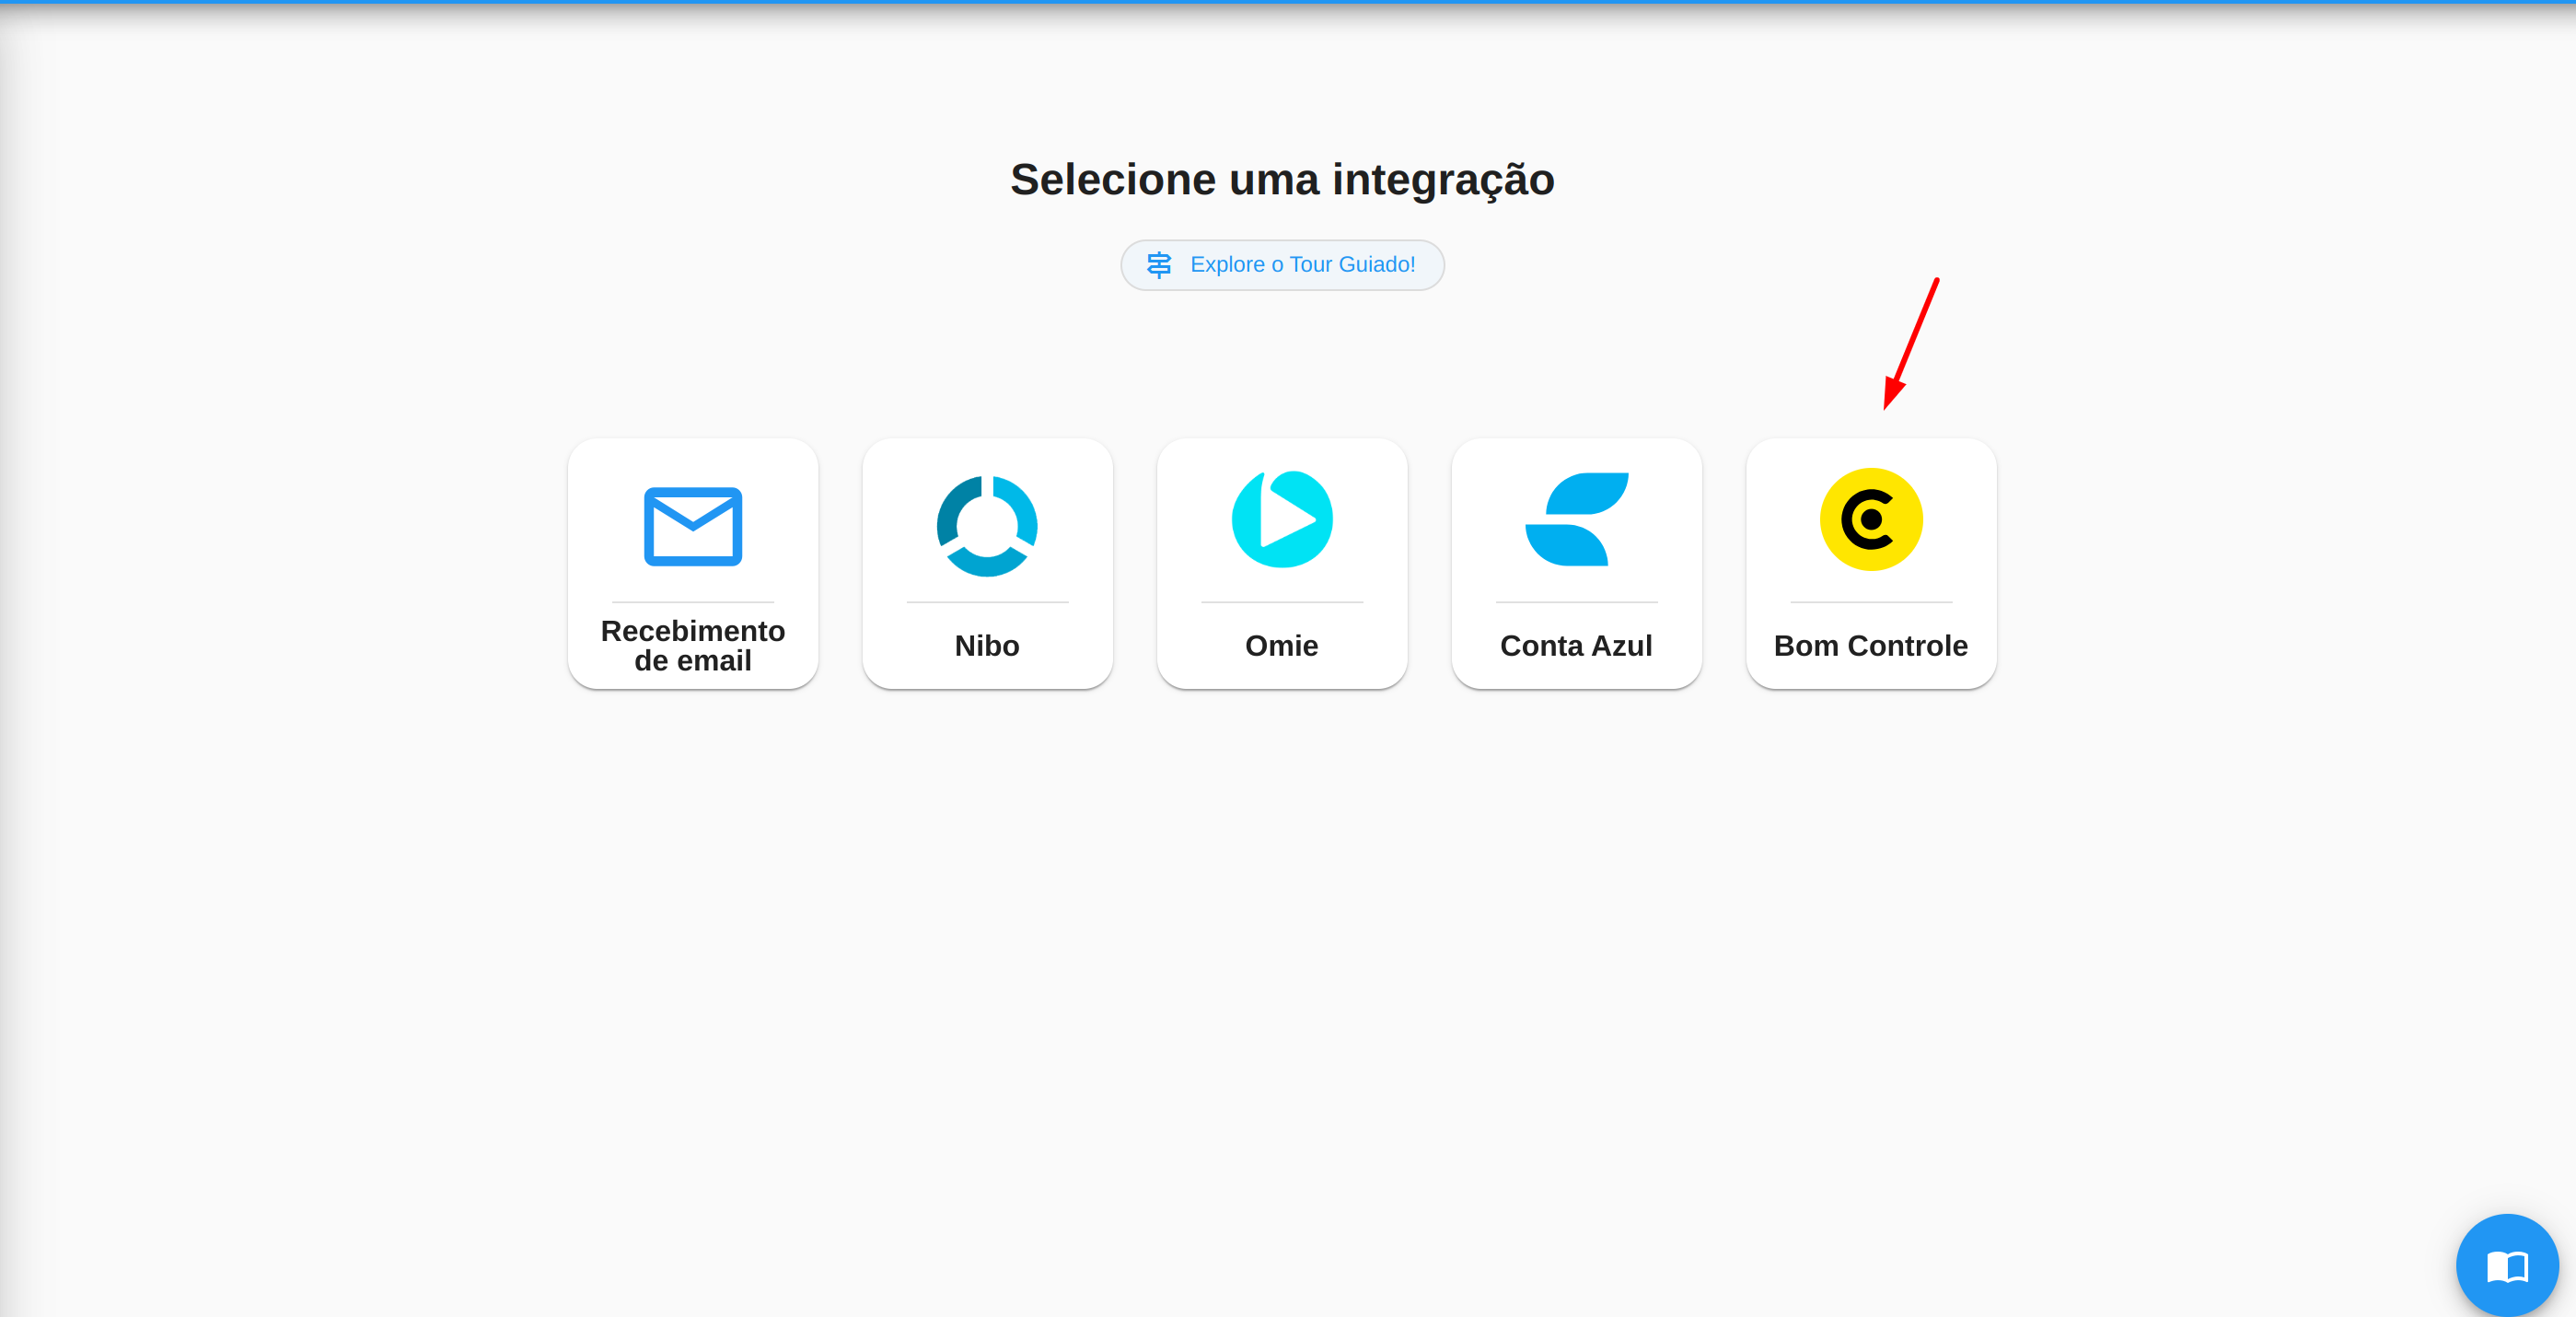Click the Omie play-shaped logo

tap(1282, 519)
